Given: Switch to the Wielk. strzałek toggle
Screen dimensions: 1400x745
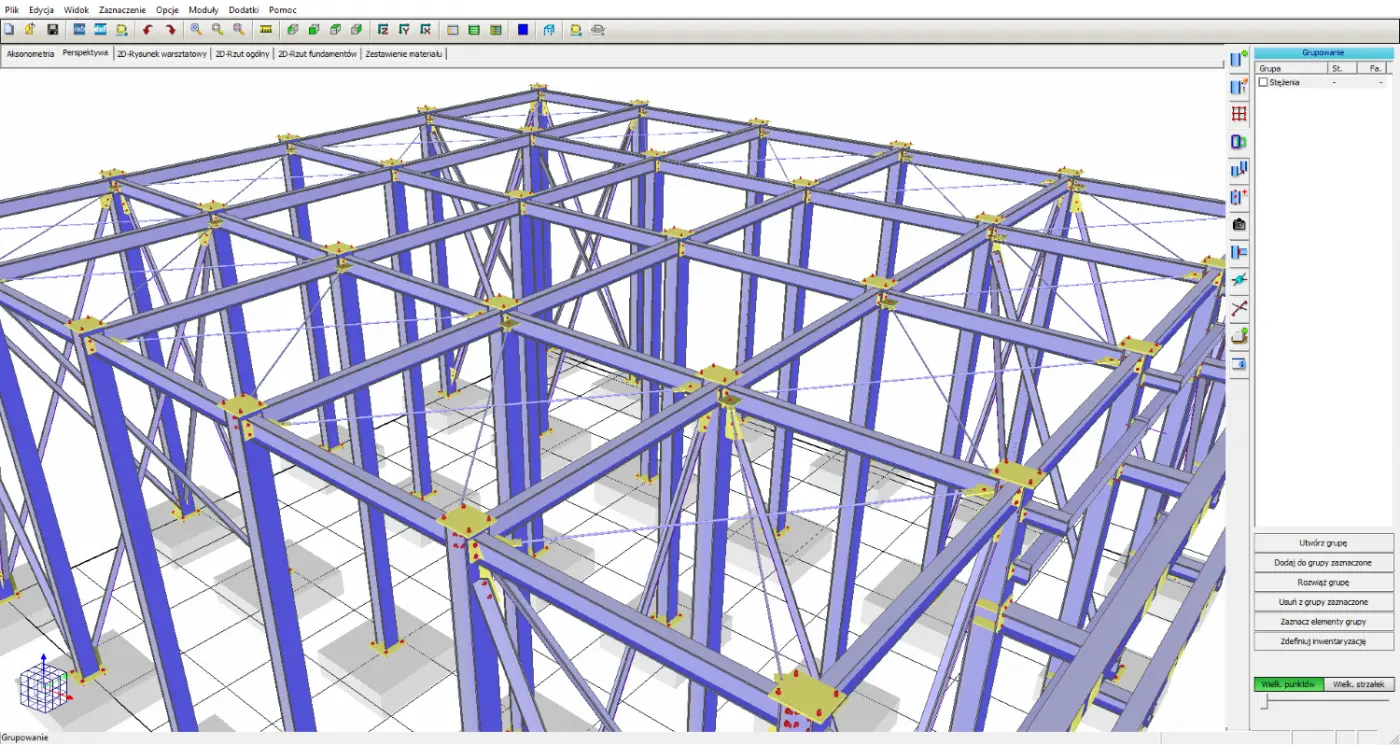Looking at the screenshot, I should [1358, 684].
